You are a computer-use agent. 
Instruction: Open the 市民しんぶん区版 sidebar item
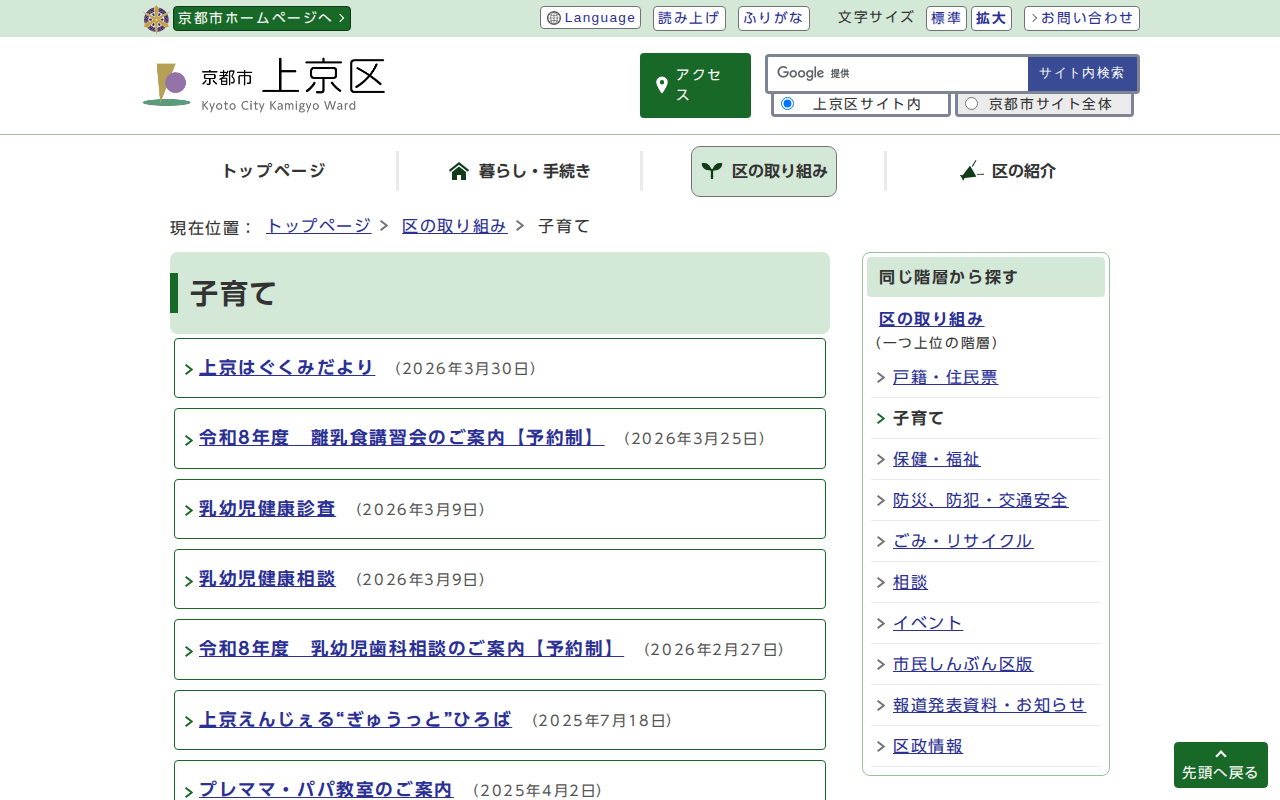[x=962, y=664]
